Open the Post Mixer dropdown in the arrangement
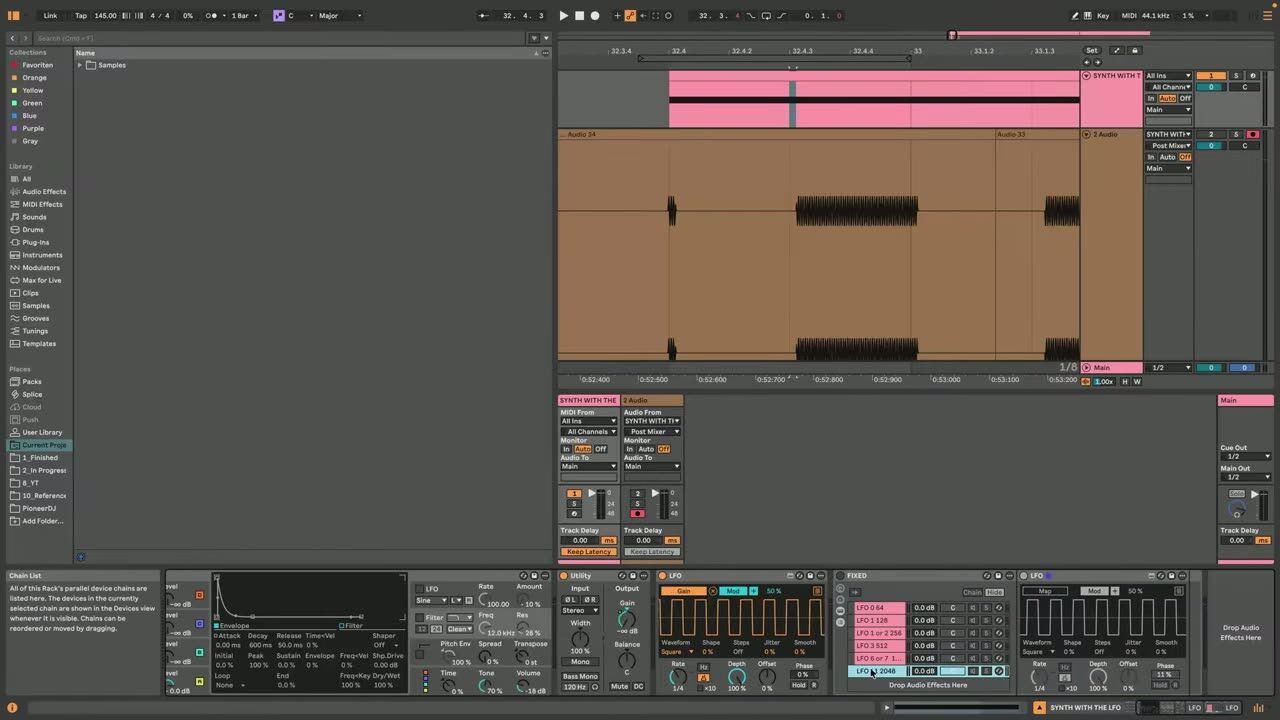The image size is (1280, 720). [1168, 146]
